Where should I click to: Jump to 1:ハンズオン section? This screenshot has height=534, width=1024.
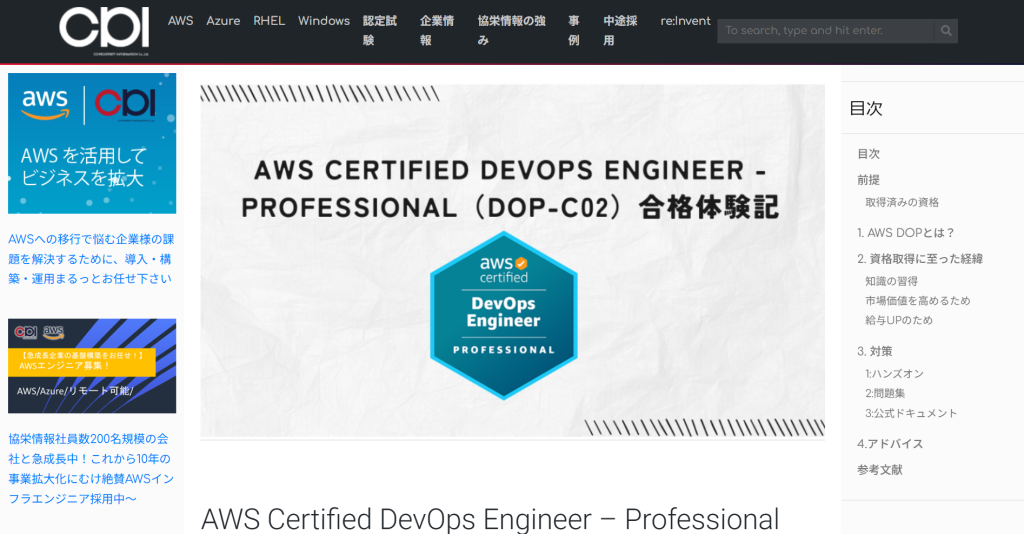[x=895, y=374]
